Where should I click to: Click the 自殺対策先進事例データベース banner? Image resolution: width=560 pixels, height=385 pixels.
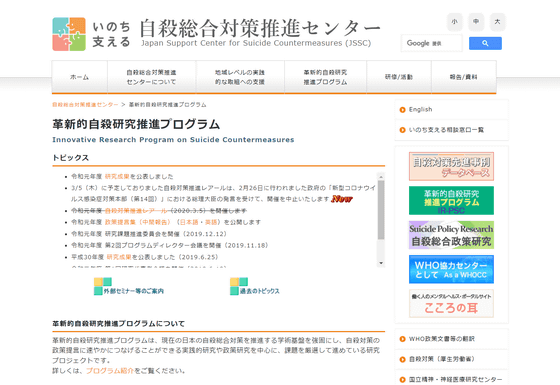451,166
